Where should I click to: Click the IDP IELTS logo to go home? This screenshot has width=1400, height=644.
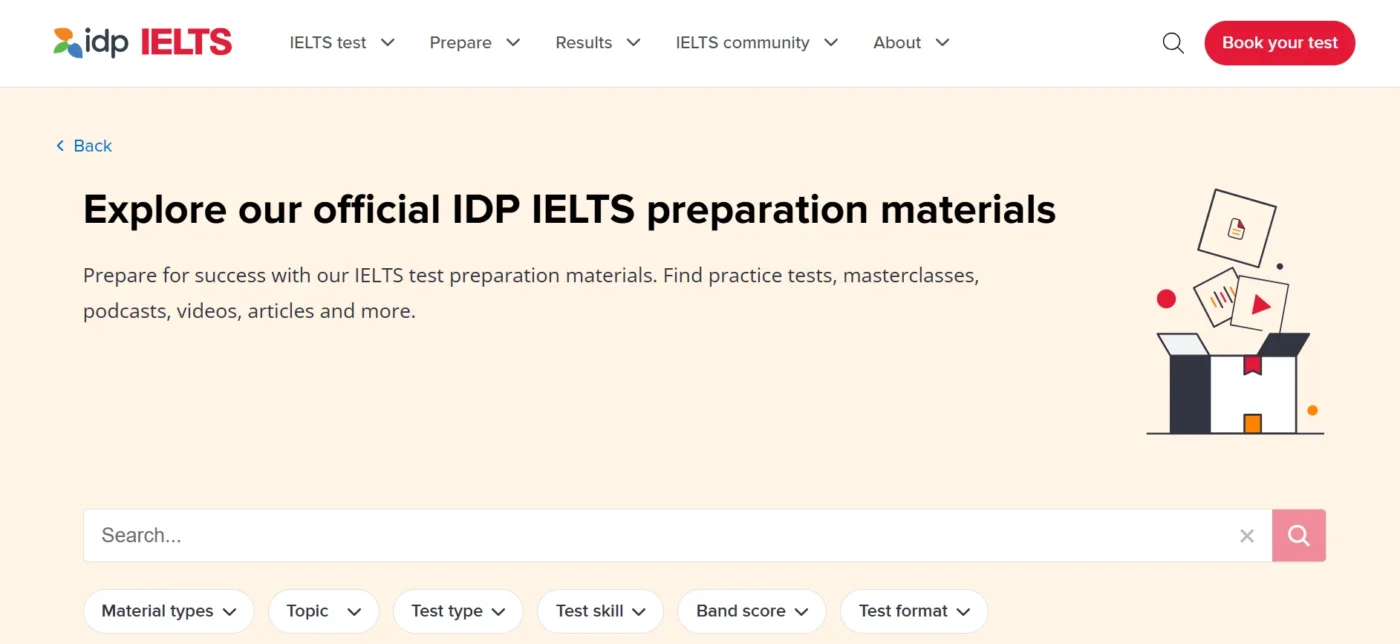[x=140, y=42]
